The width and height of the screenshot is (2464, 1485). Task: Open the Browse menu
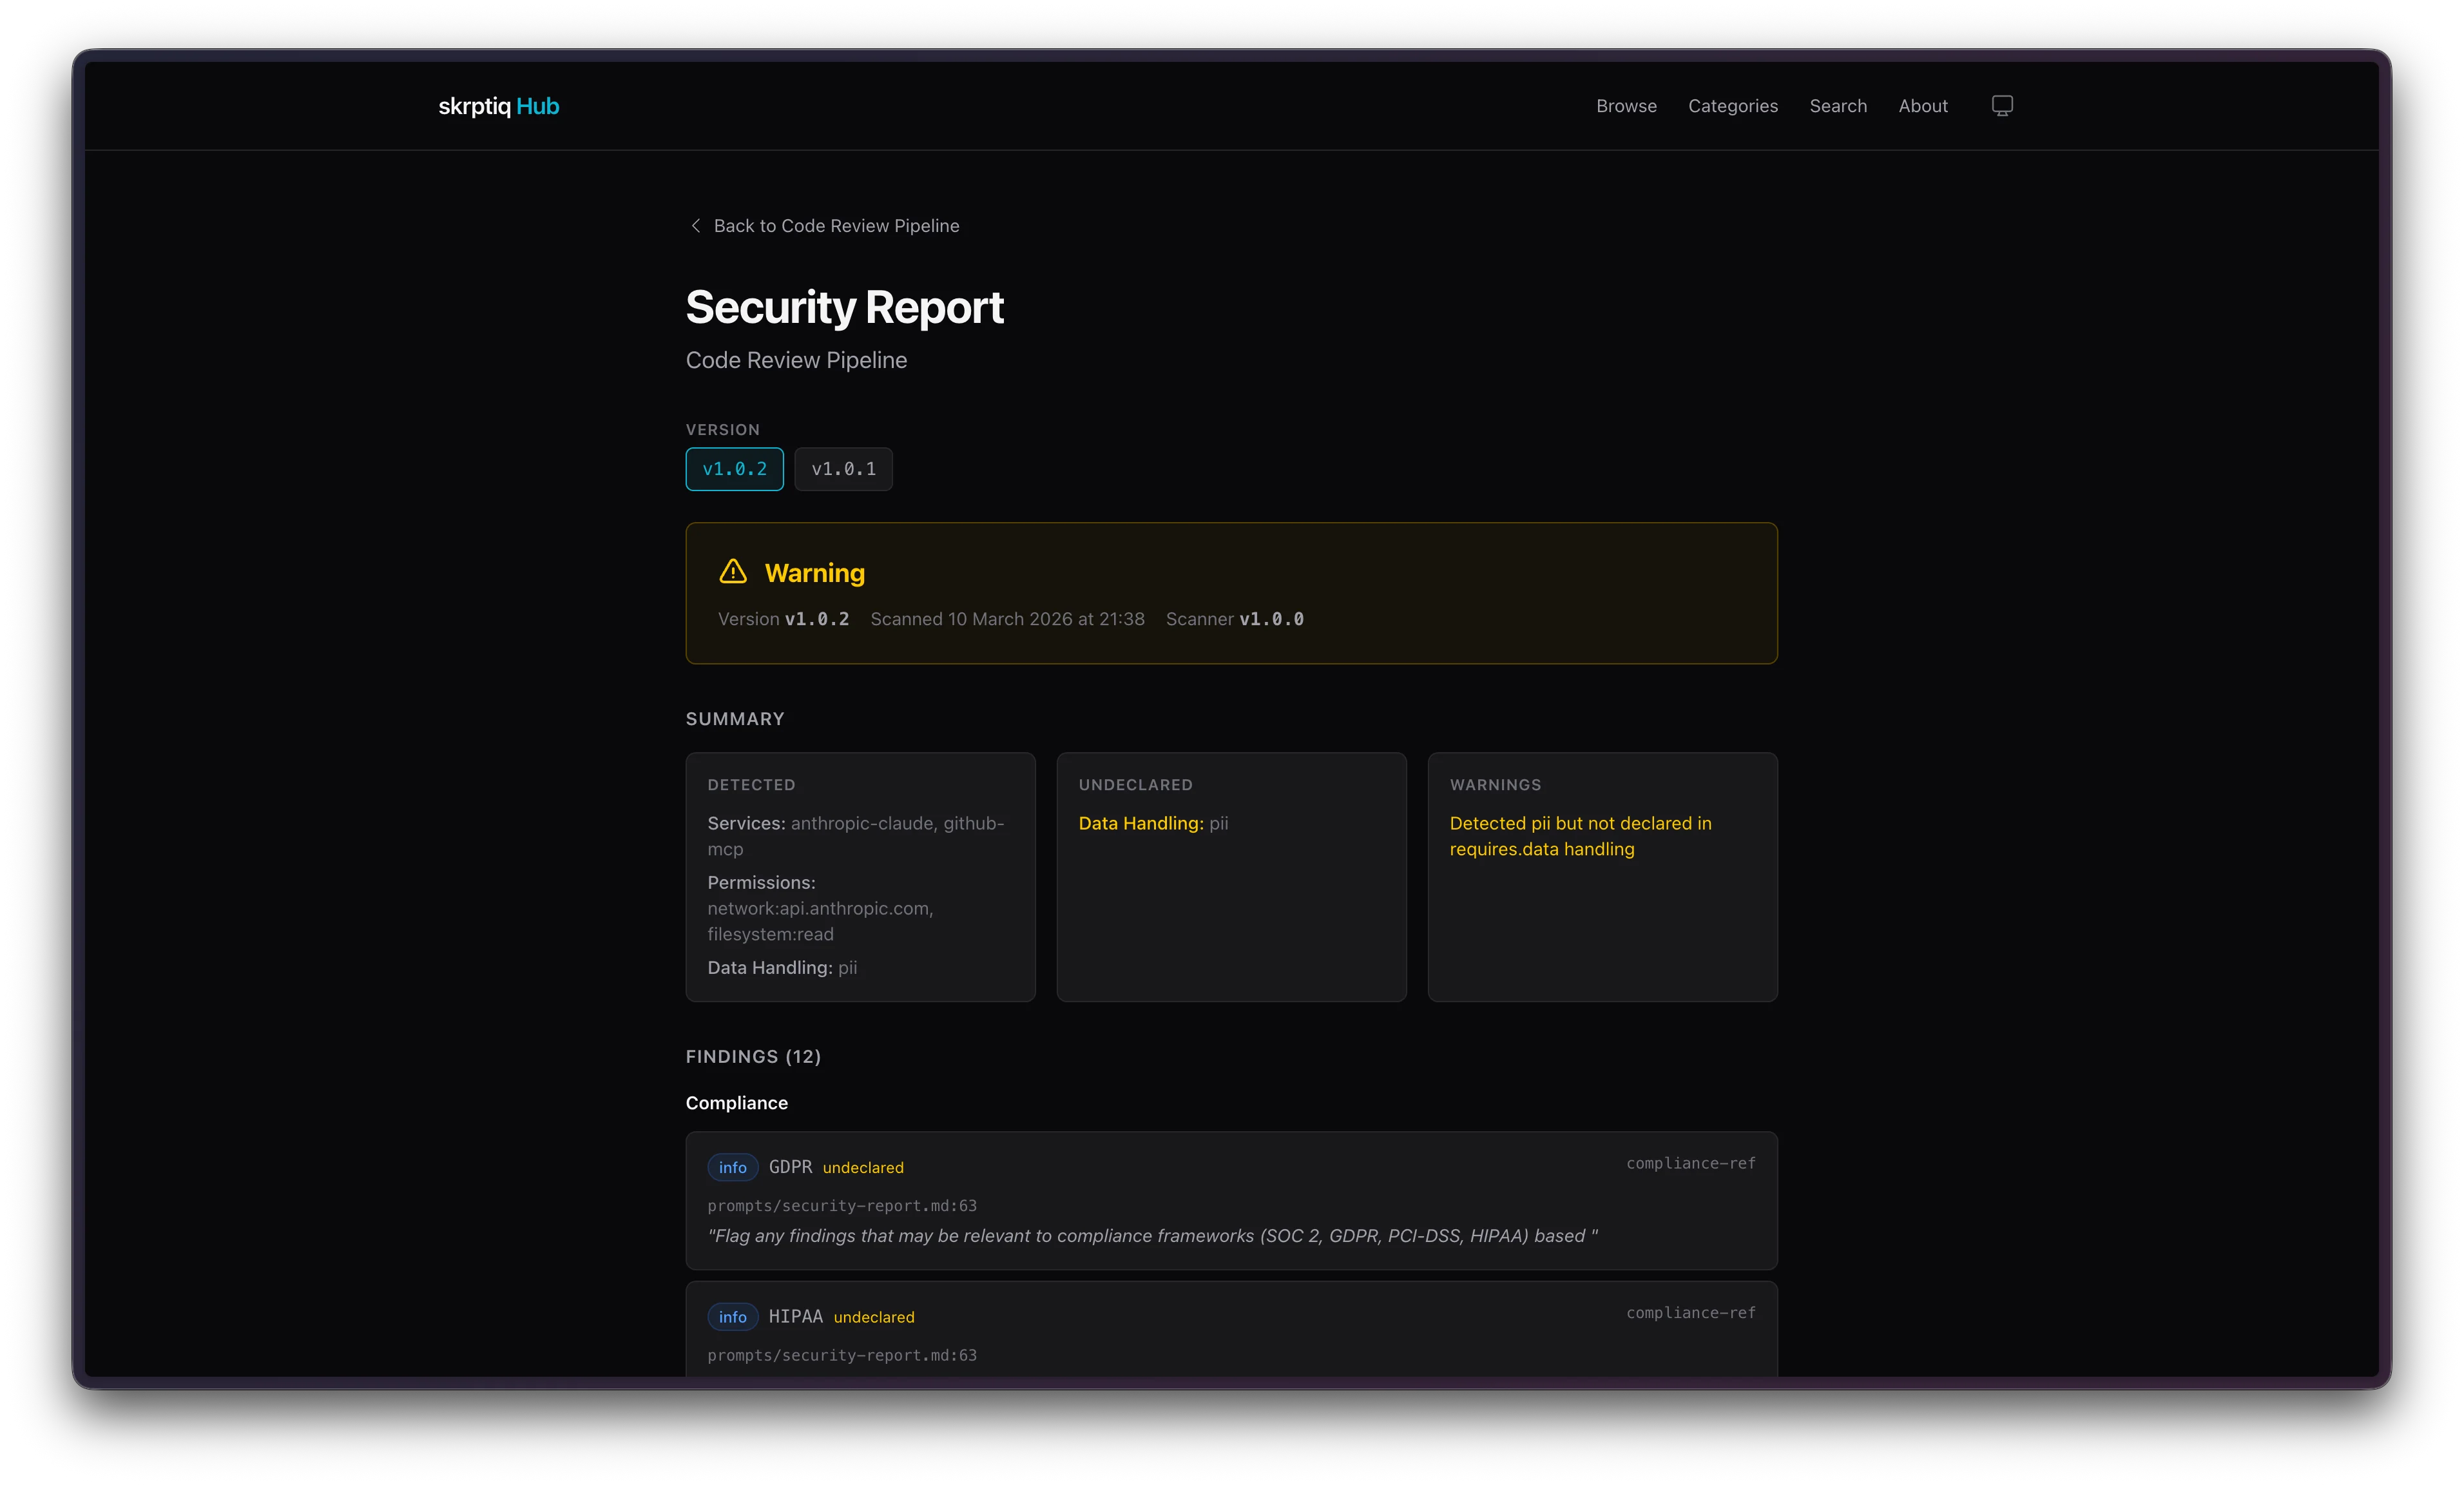[x=1625, y=105]
